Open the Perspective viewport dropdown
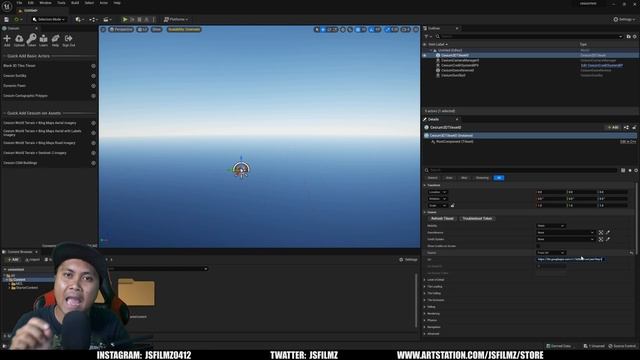Image resolution: width=640 pixels, height=360 pixels. coord(121,29)
